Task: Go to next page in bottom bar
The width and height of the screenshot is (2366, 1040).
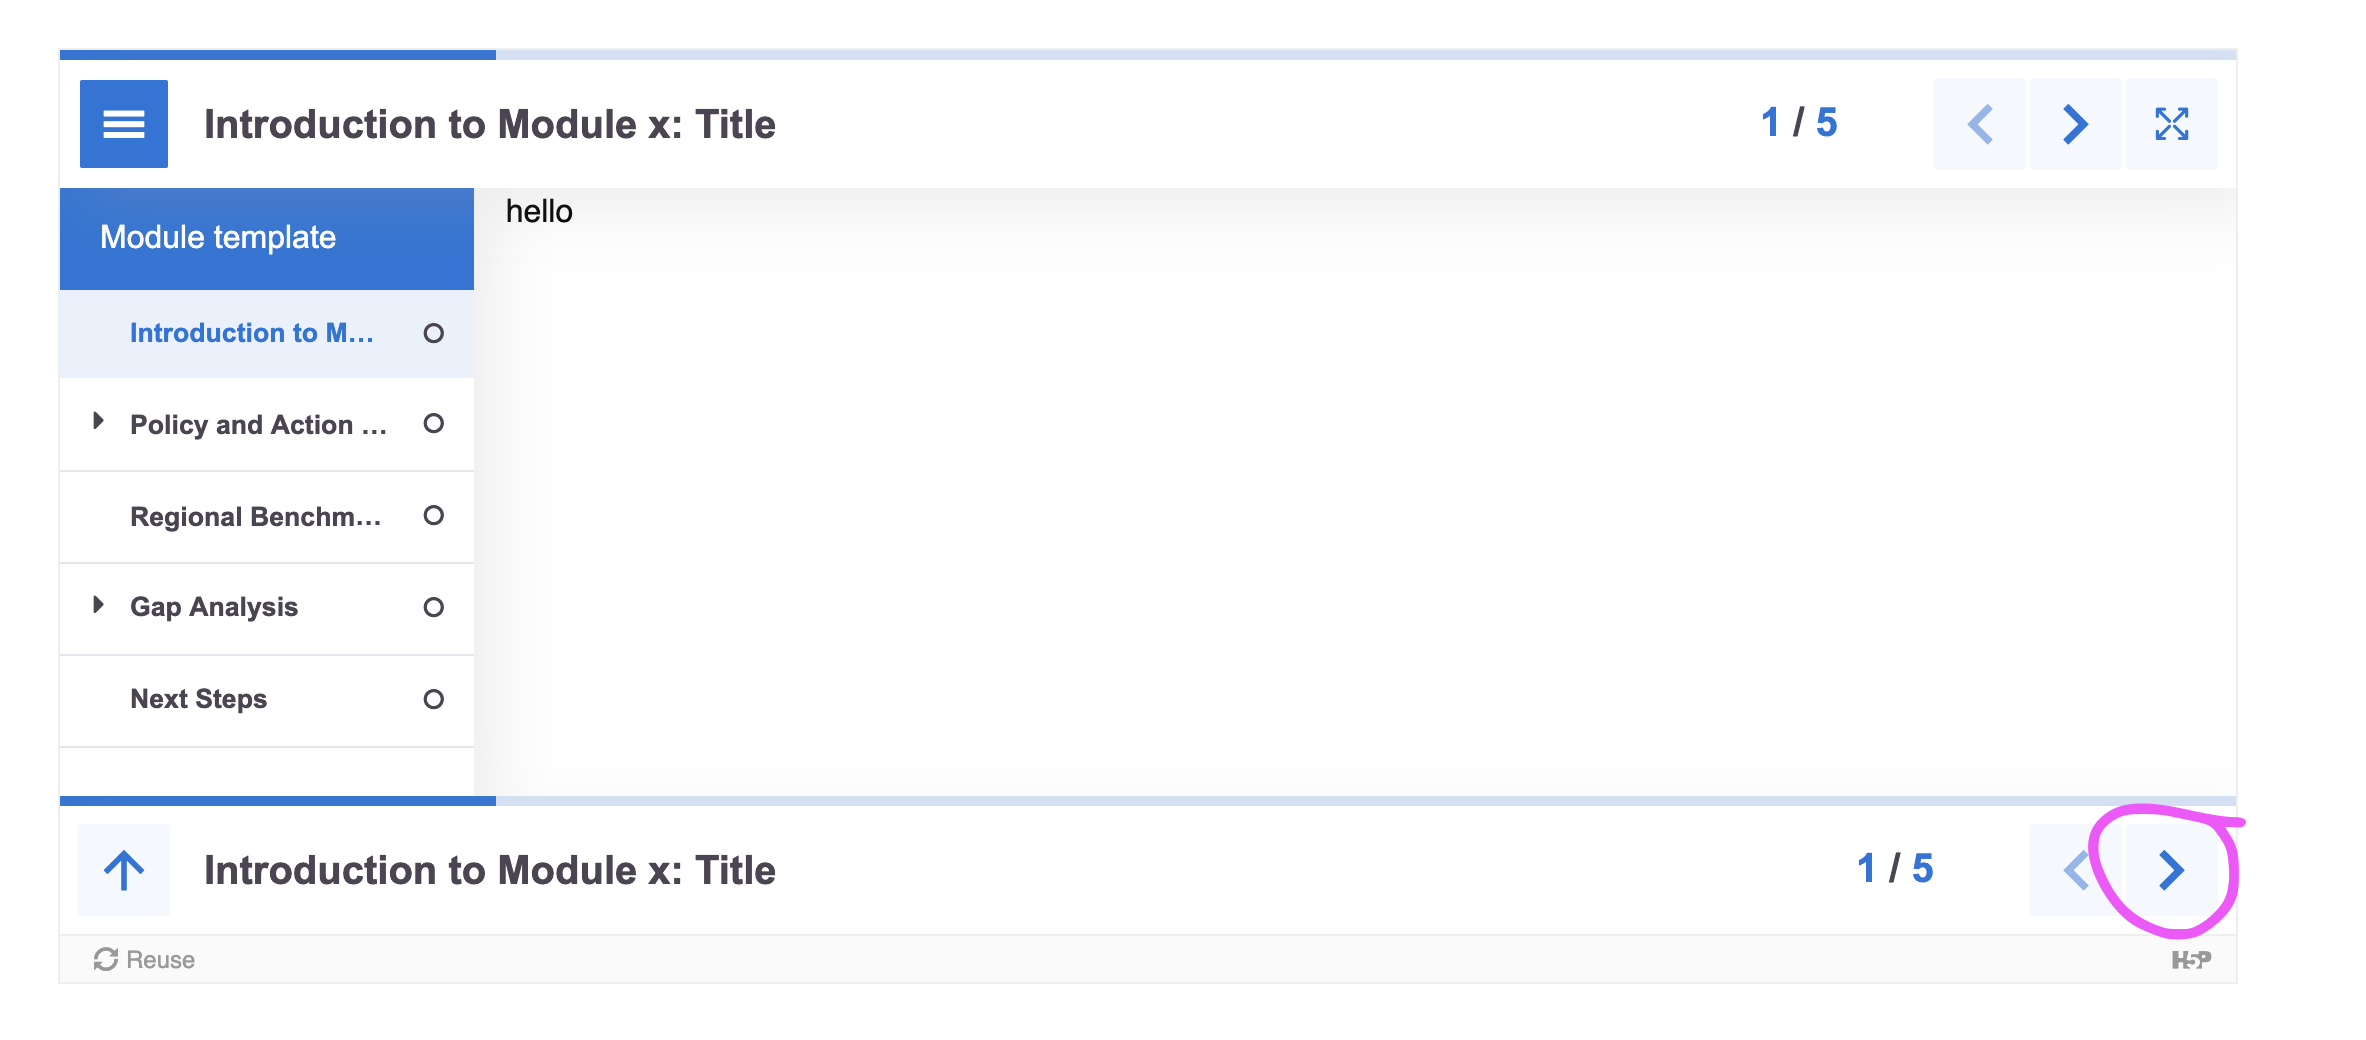Action: [x=2172, y=870]
